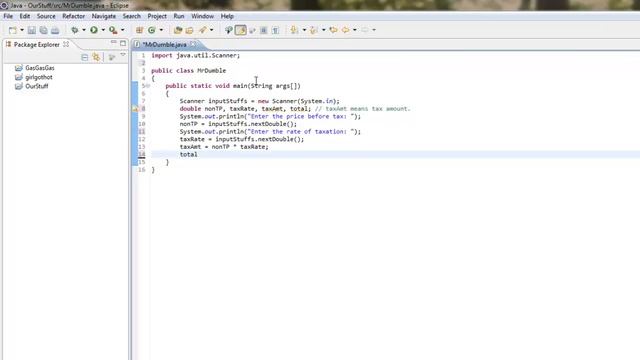This screenshot has width=640, height=360.
Task: Close the Package Explorer view
Action: click(x=66, y=44)
